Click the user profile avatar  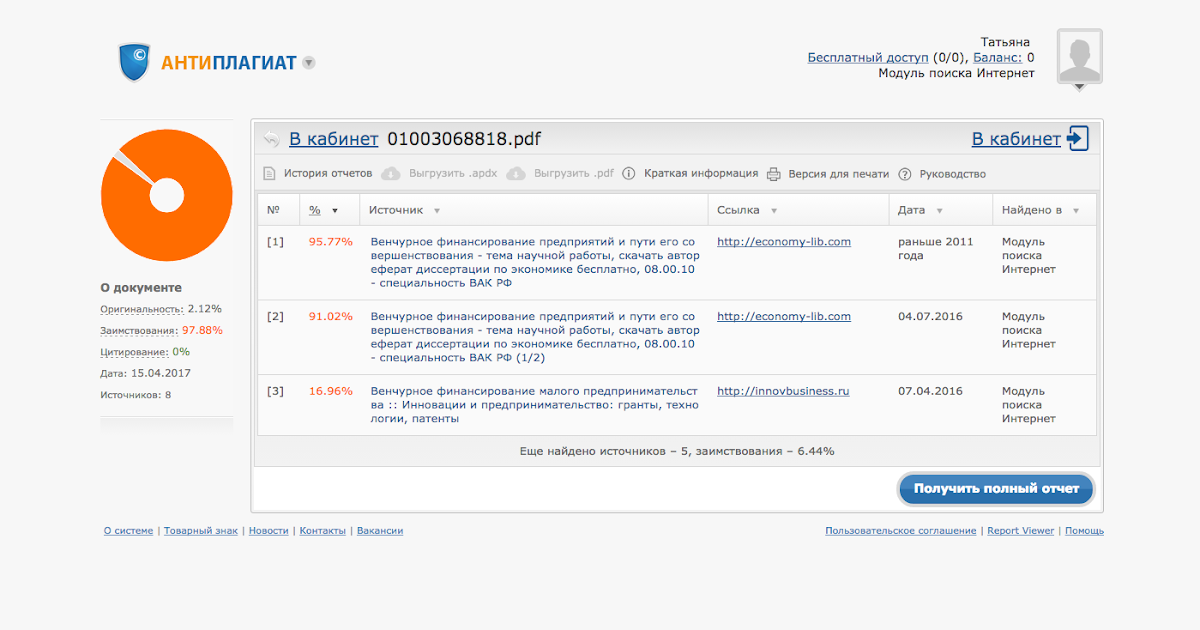(x=1079, y=58)
